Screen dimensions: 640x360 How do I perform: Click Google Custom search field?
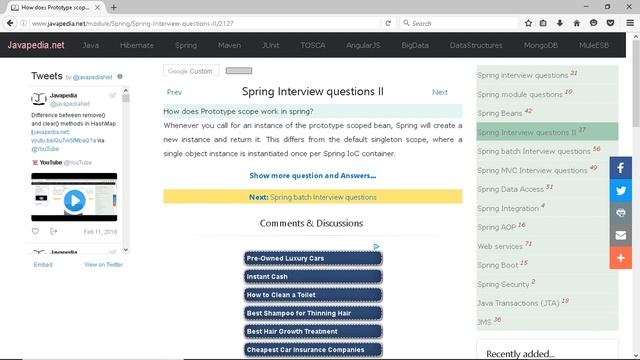pos(191,71)
